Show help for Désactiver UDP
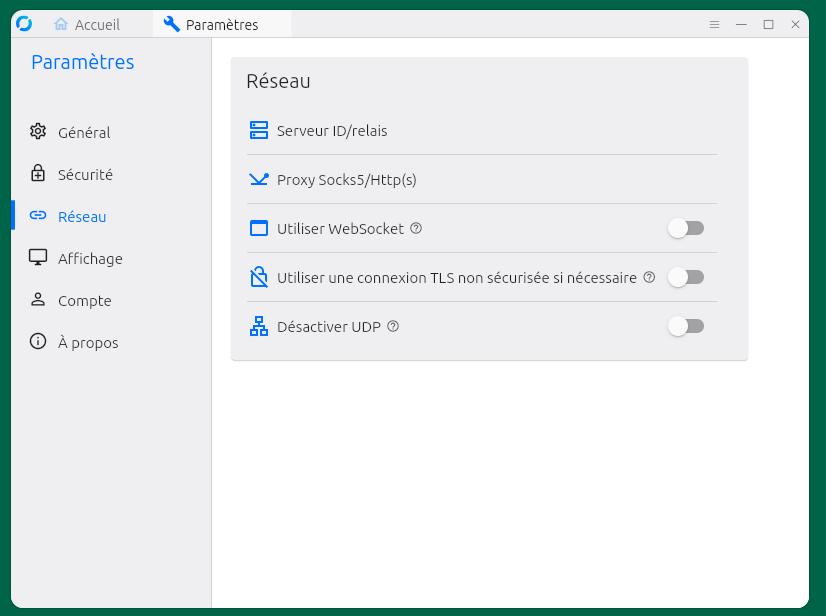The height and width of the screenshot is (616, 826). coord(393,326)
